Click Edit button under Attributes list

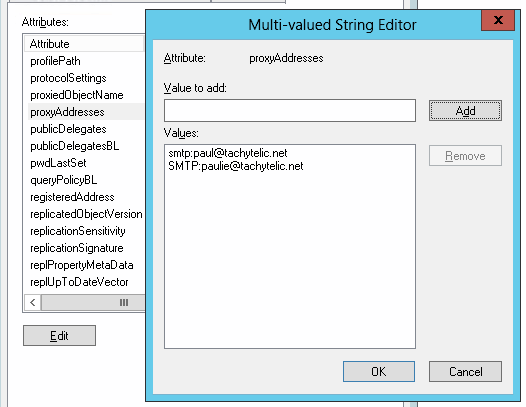click(59, 336)
